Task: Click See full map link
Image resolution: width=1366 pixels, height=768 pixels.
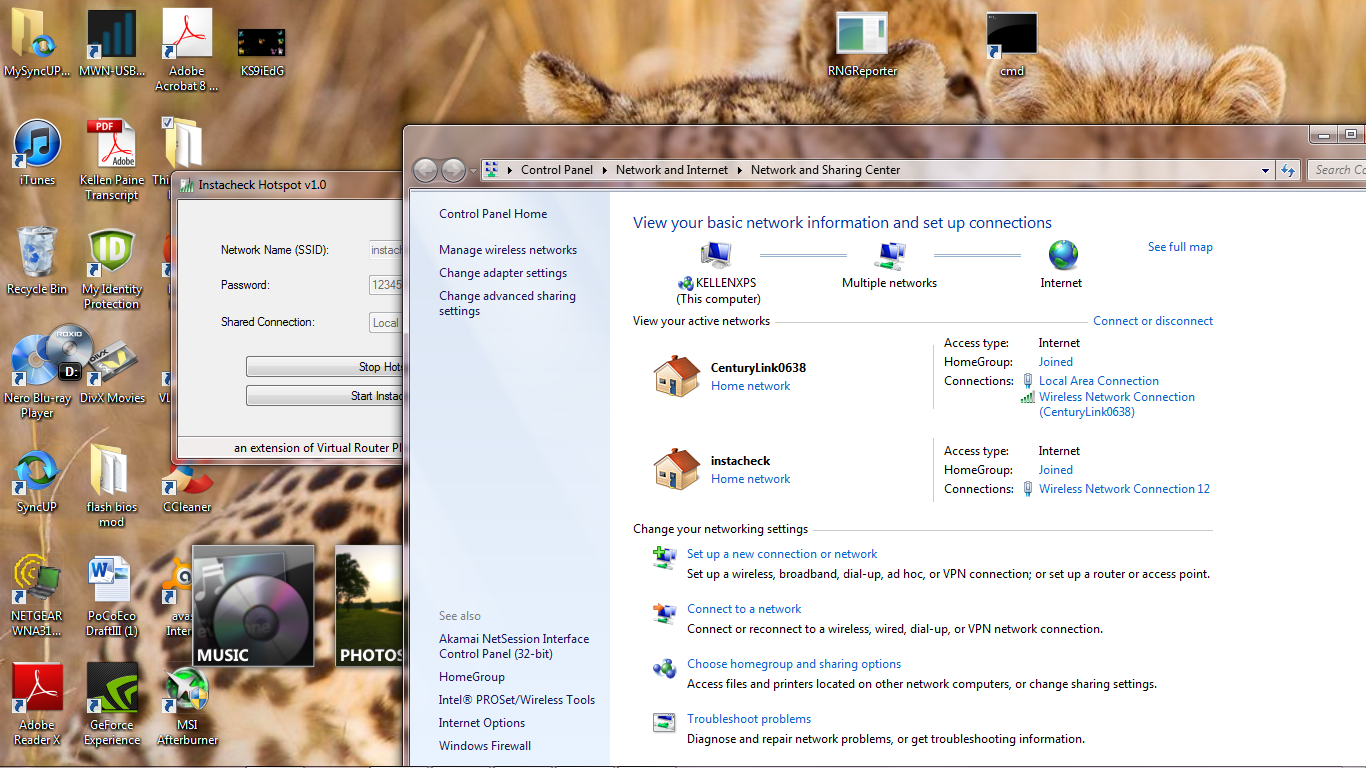Action: 1180,247
